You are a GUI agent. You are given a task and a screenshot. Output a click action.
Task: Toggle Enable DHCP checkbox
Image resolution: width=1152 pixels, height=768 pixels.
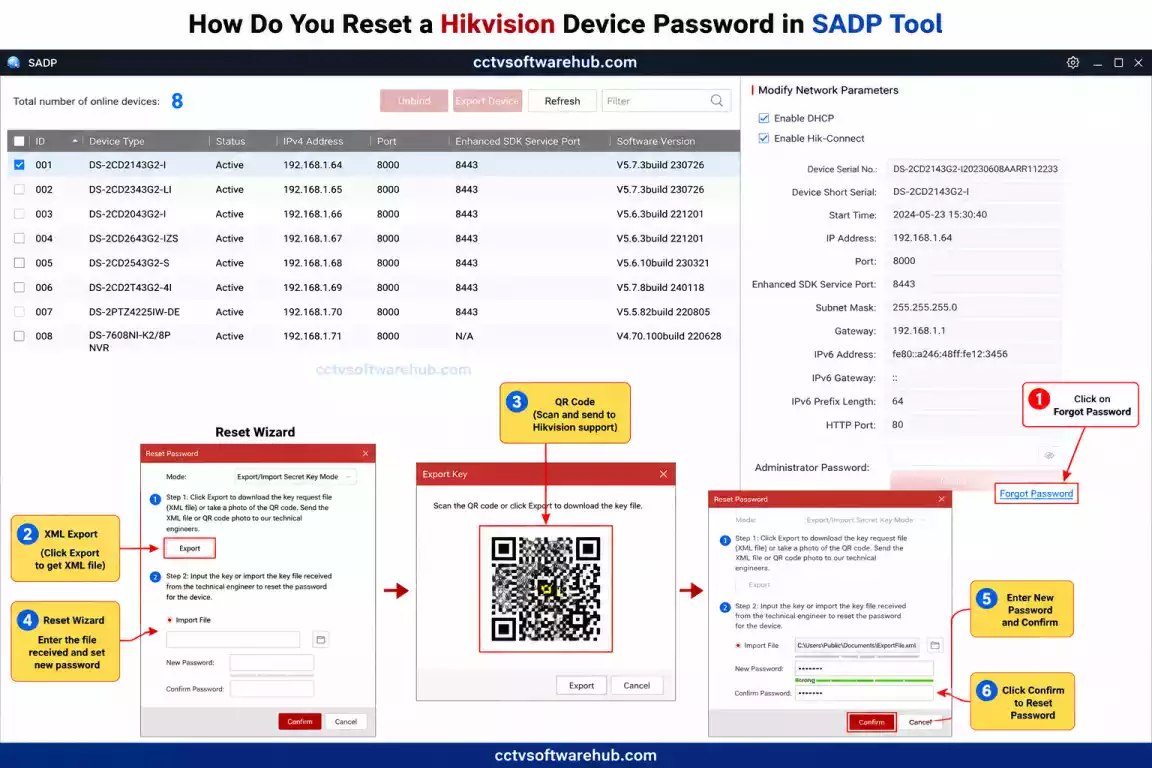(764, 118)
